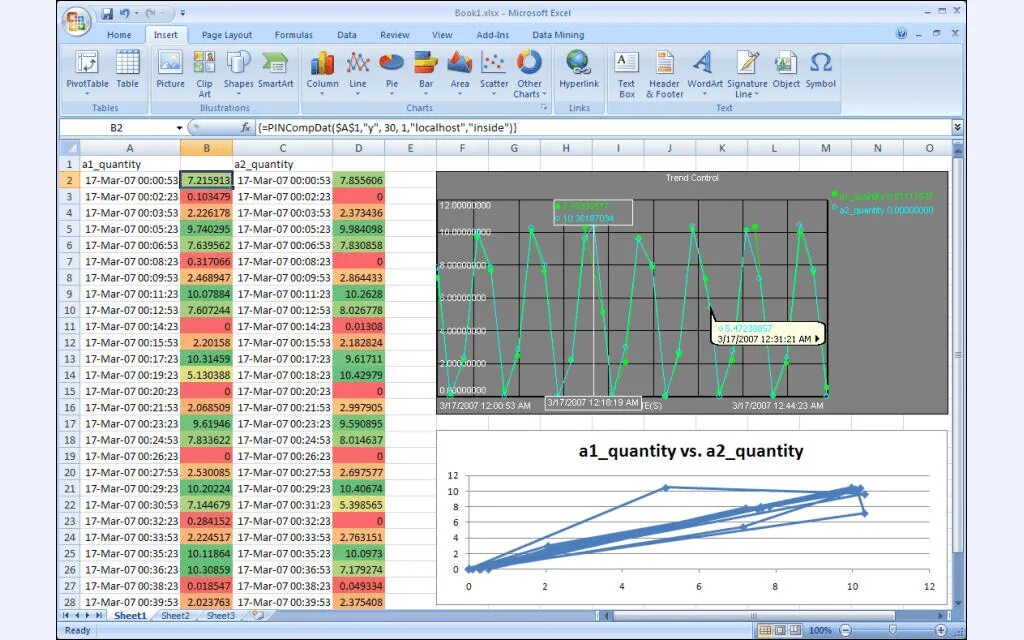The width and height of the screenshot is (1024, 640).
Task: Open the Name Box dropdown
Action: point(179,128)
